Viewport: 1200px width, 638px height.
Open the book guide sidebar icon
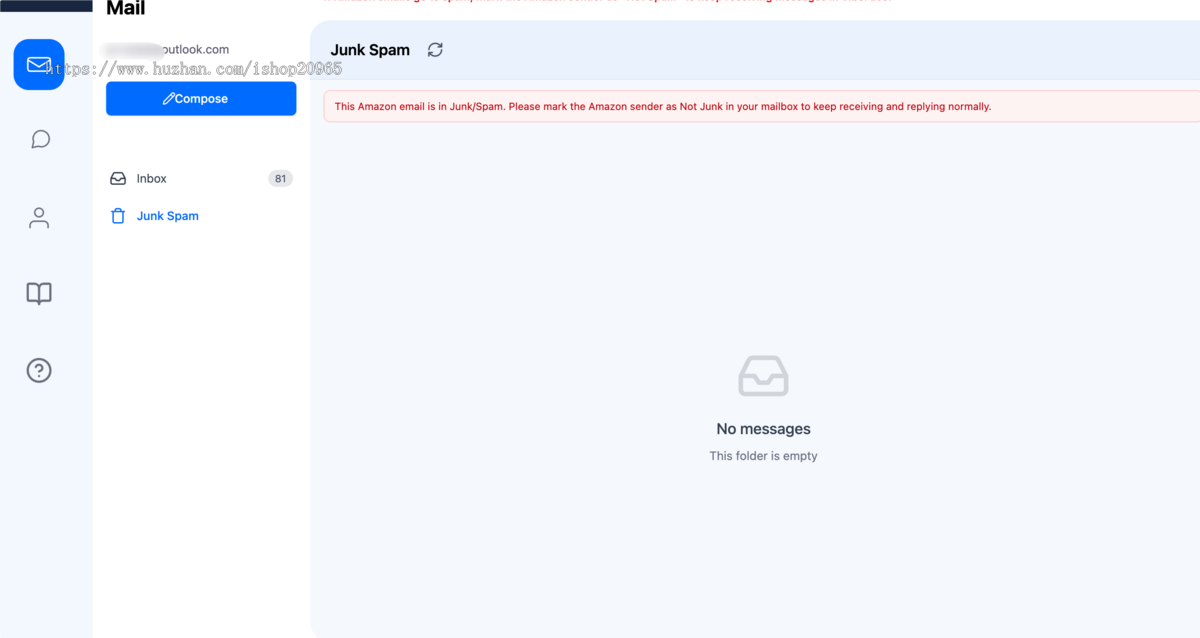coord(39,293)
